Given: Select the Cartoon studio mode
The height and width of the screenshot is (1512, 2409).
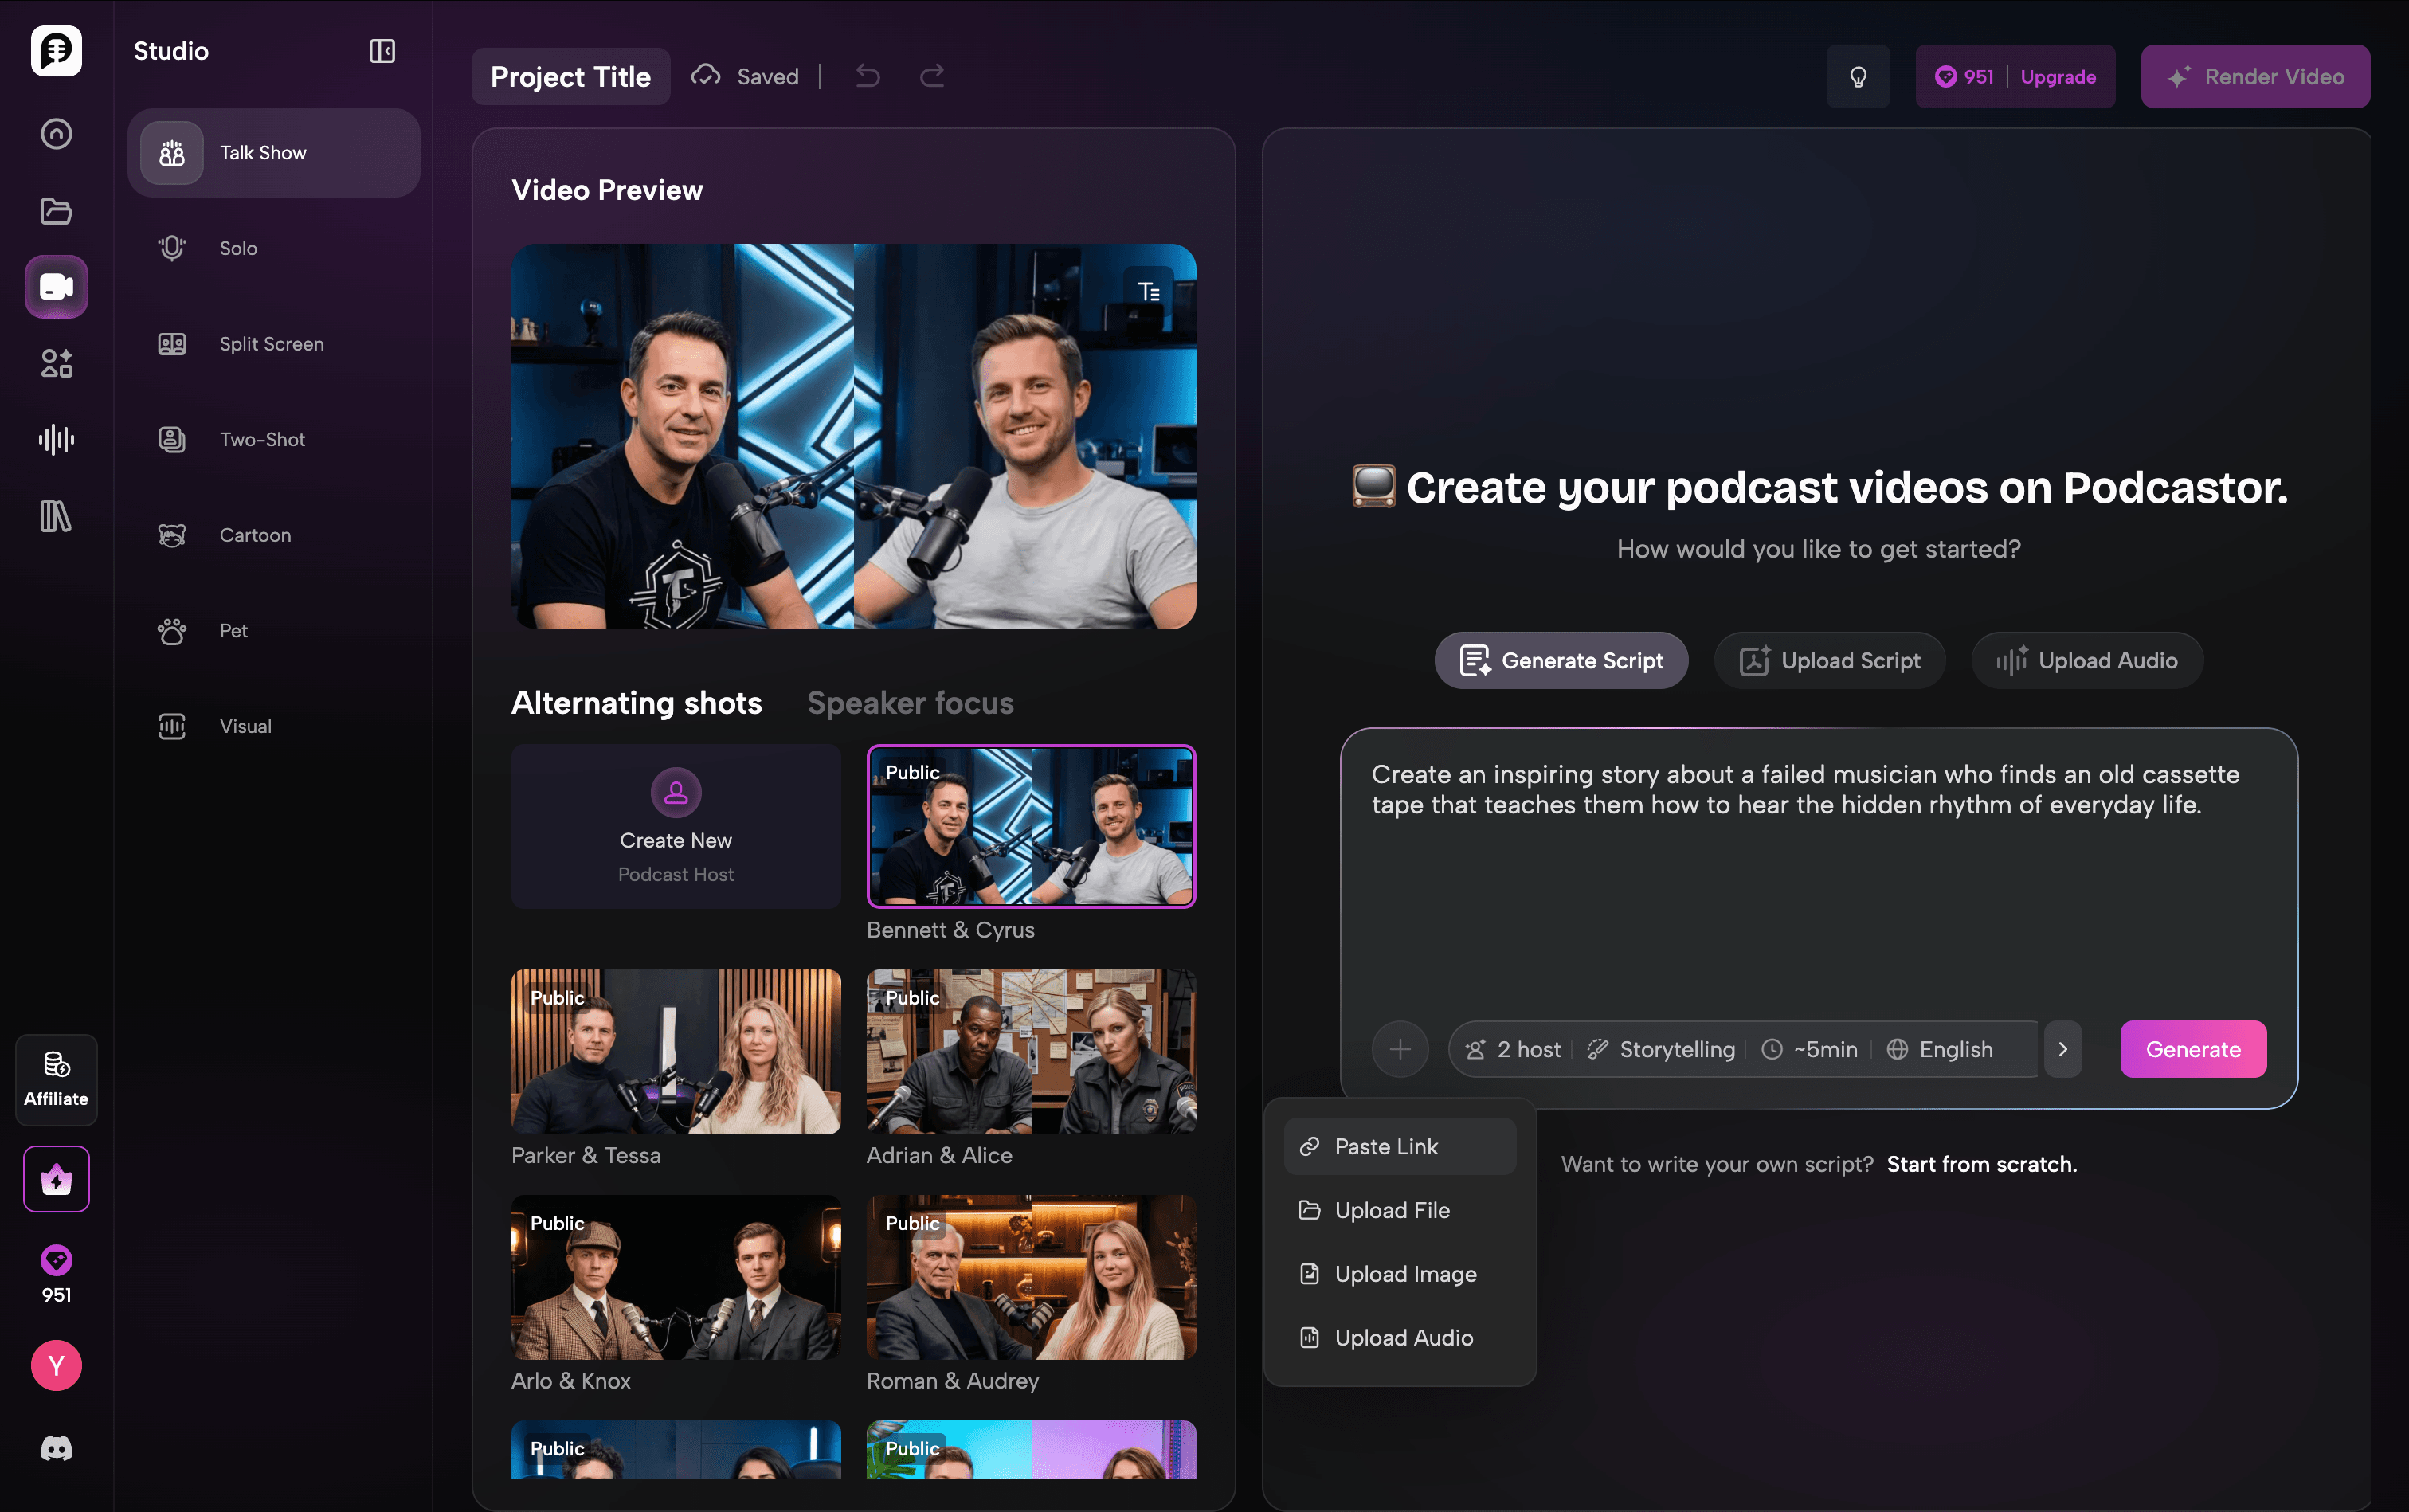Looking at the screenshot, I should (x=274, y=535).
